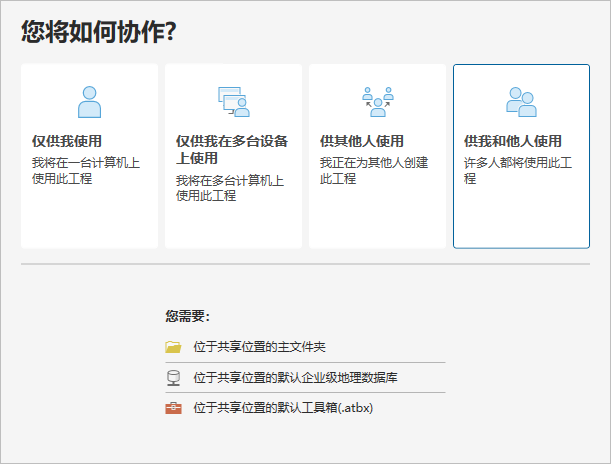Click description 我将在一台计算机上使用此工程
611x464 pixels.
pyautogui.click(x=85, y=170)
